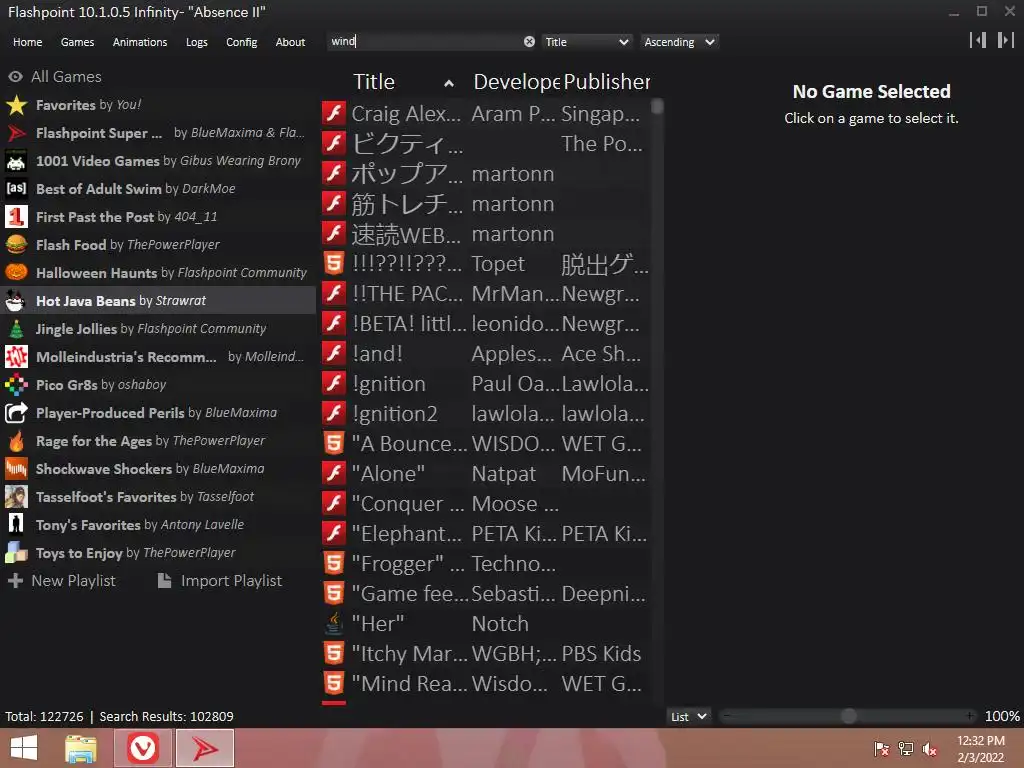Open the Title sort-by dropdown
The height and width of the screenshot is (768, 1024).
click(x=586, y=42)
